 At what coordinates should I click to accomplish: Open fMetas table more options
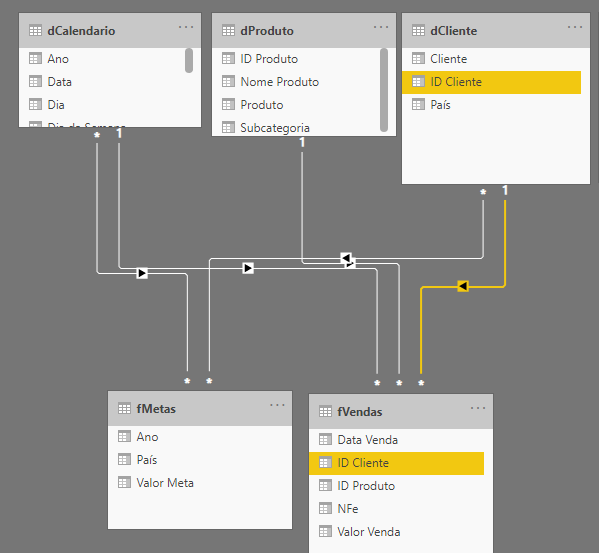pos(277,405)
